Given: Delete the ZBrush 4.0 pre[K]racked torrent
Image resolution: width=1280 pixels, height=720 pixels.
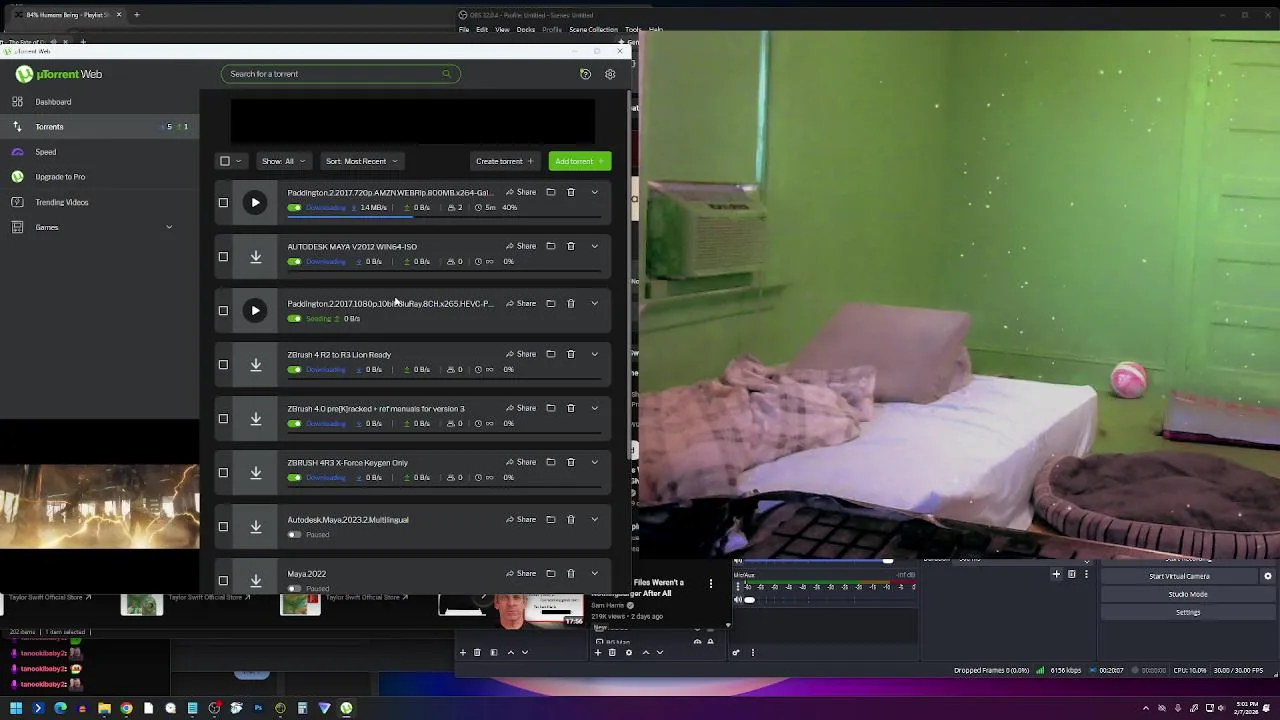Looking at the screenshot, I should tap(571, 408).
